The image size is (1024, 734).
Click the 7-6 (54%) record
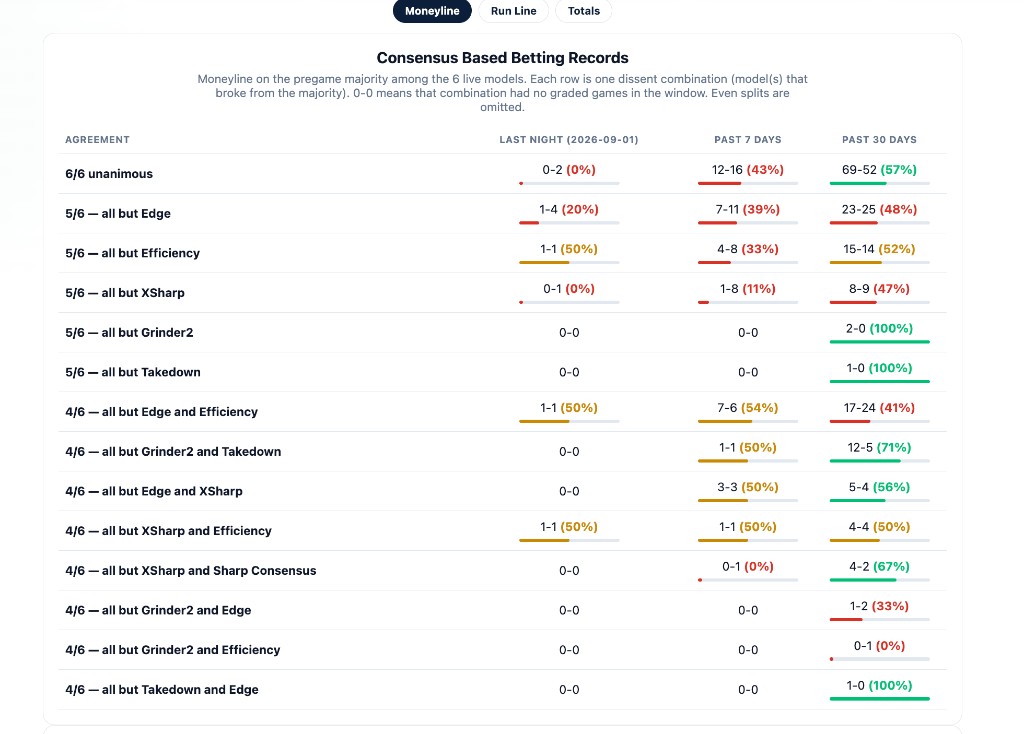[x=748, y=408]
